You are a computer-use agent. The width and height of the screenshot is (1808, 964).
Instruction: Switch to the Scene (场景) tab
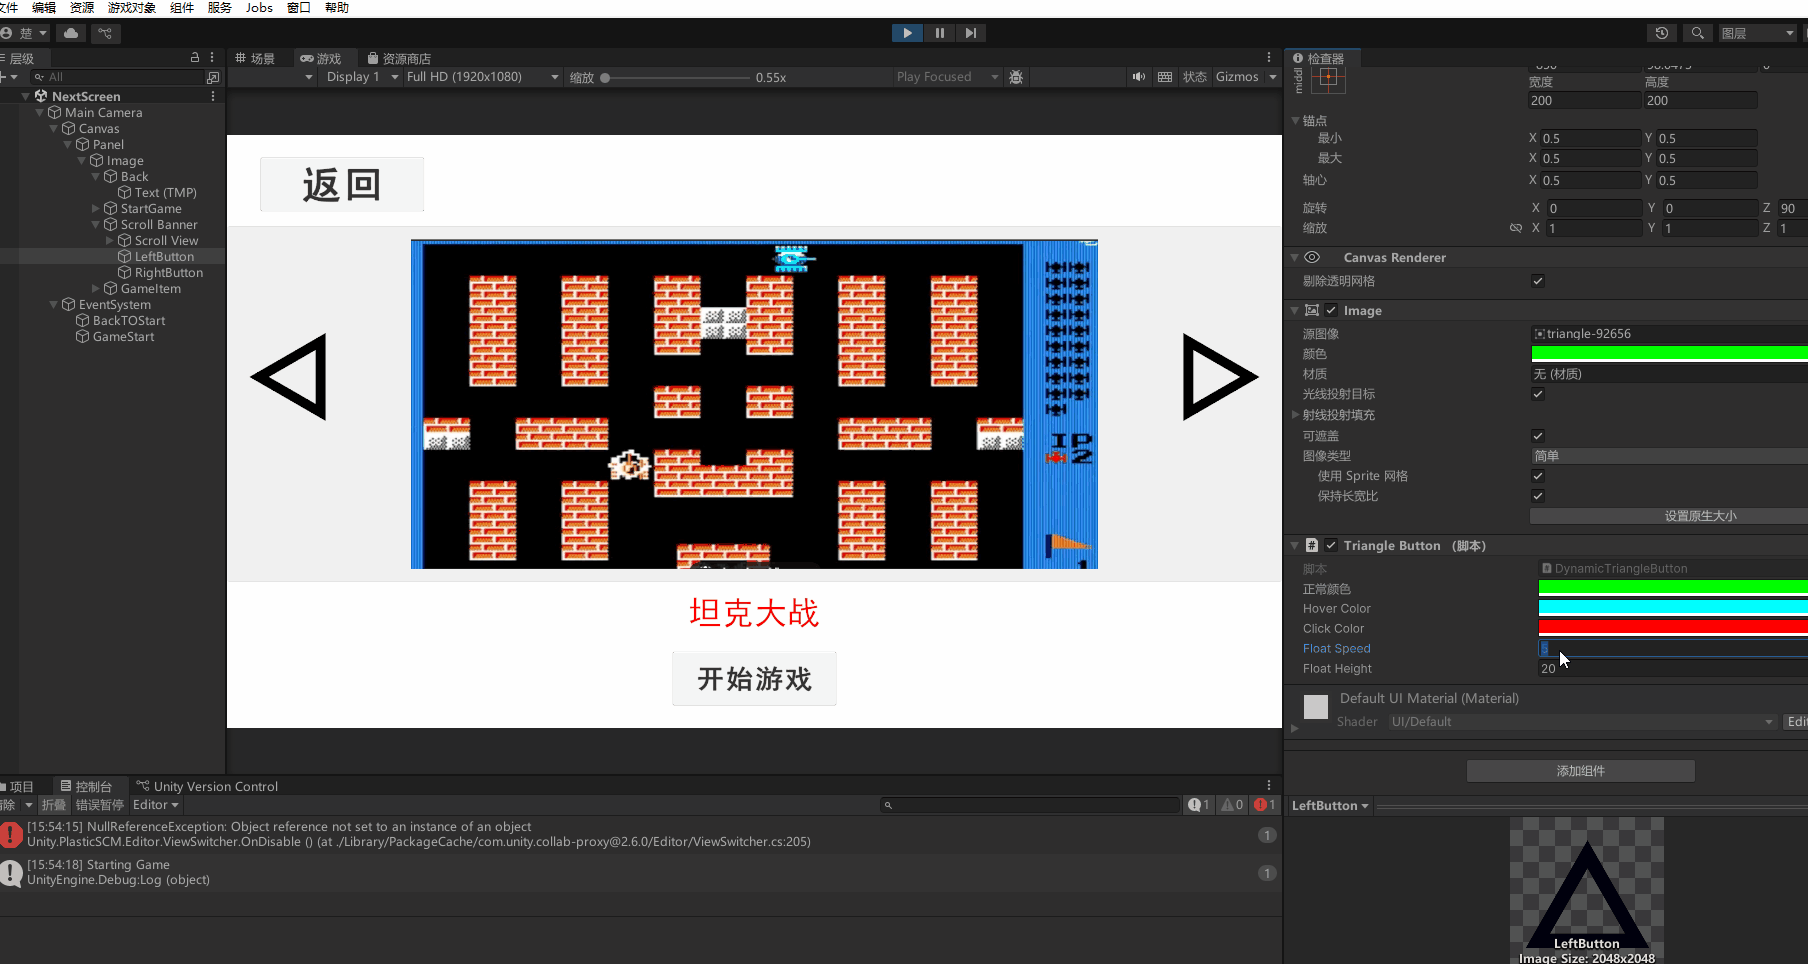click(x=255, y=58)
